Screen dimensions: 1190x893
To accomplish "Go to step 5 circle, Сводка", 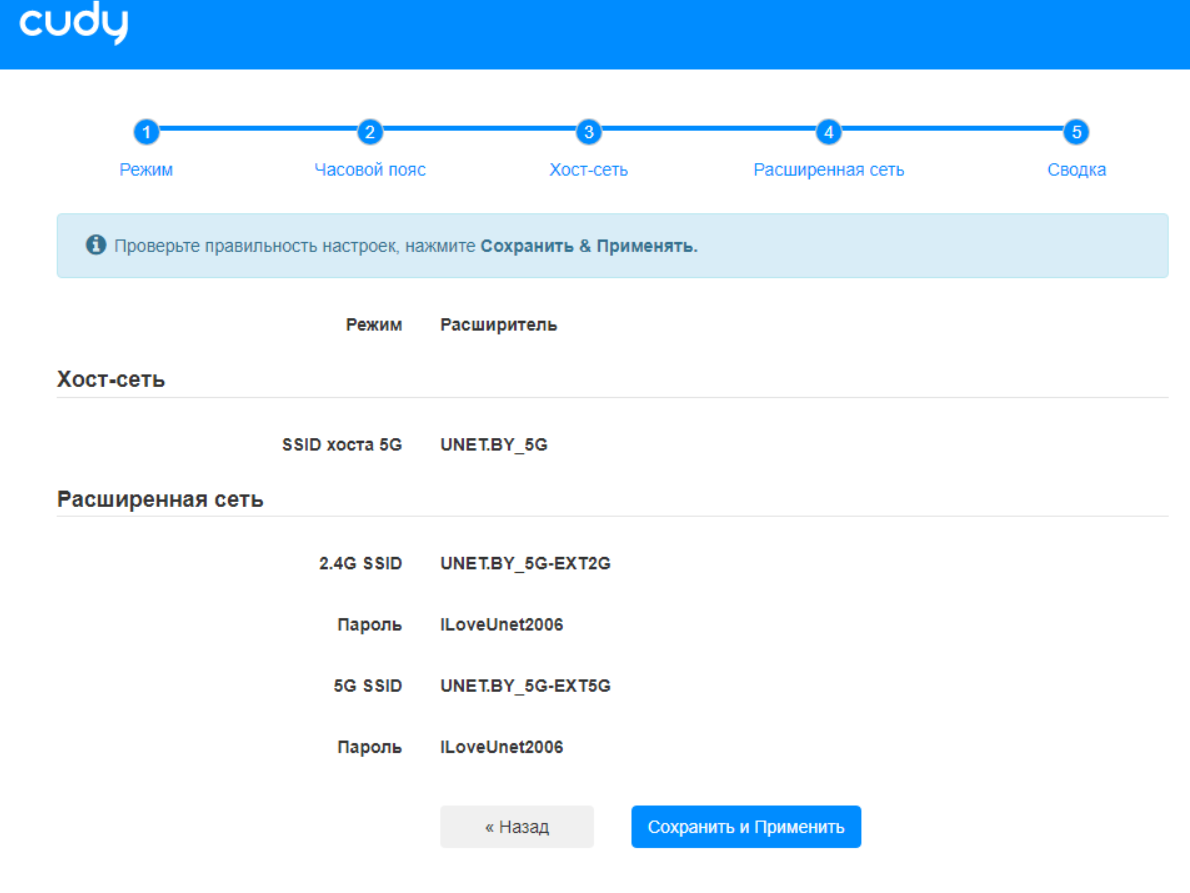I will 1076,132.
